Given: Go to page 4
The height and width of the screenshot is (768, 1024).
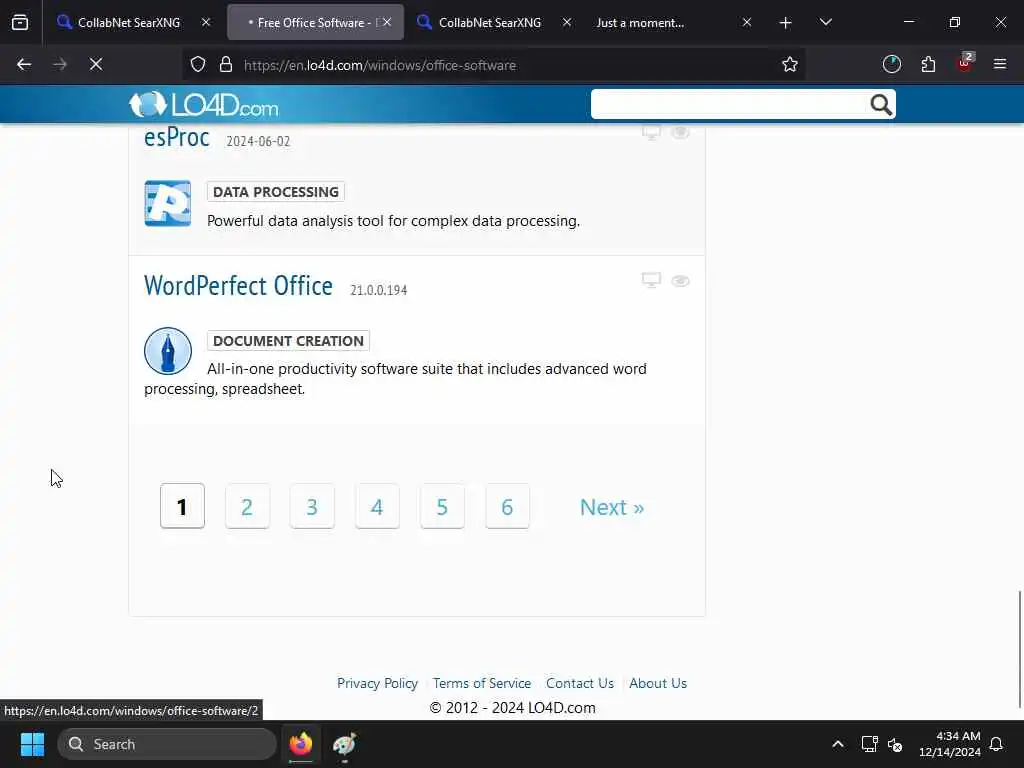Looking at the screenshot, I should (377, 506).
